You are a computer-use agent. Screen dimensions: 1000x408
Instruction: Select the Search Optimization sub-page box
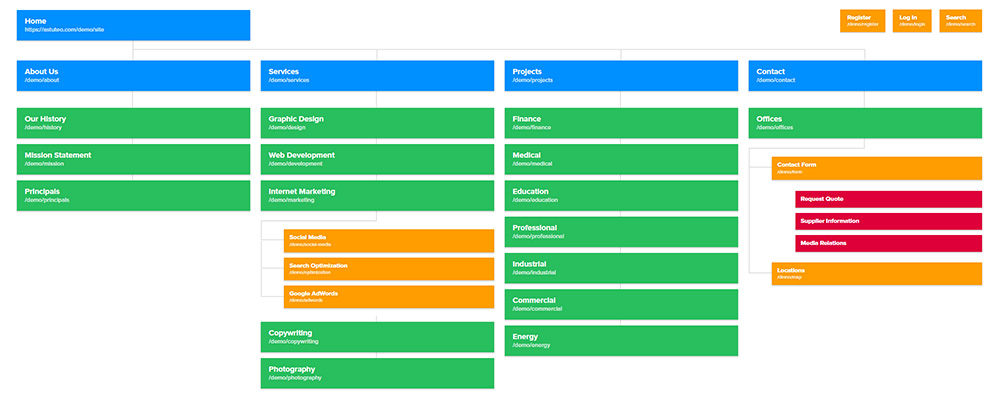point(389,269)
